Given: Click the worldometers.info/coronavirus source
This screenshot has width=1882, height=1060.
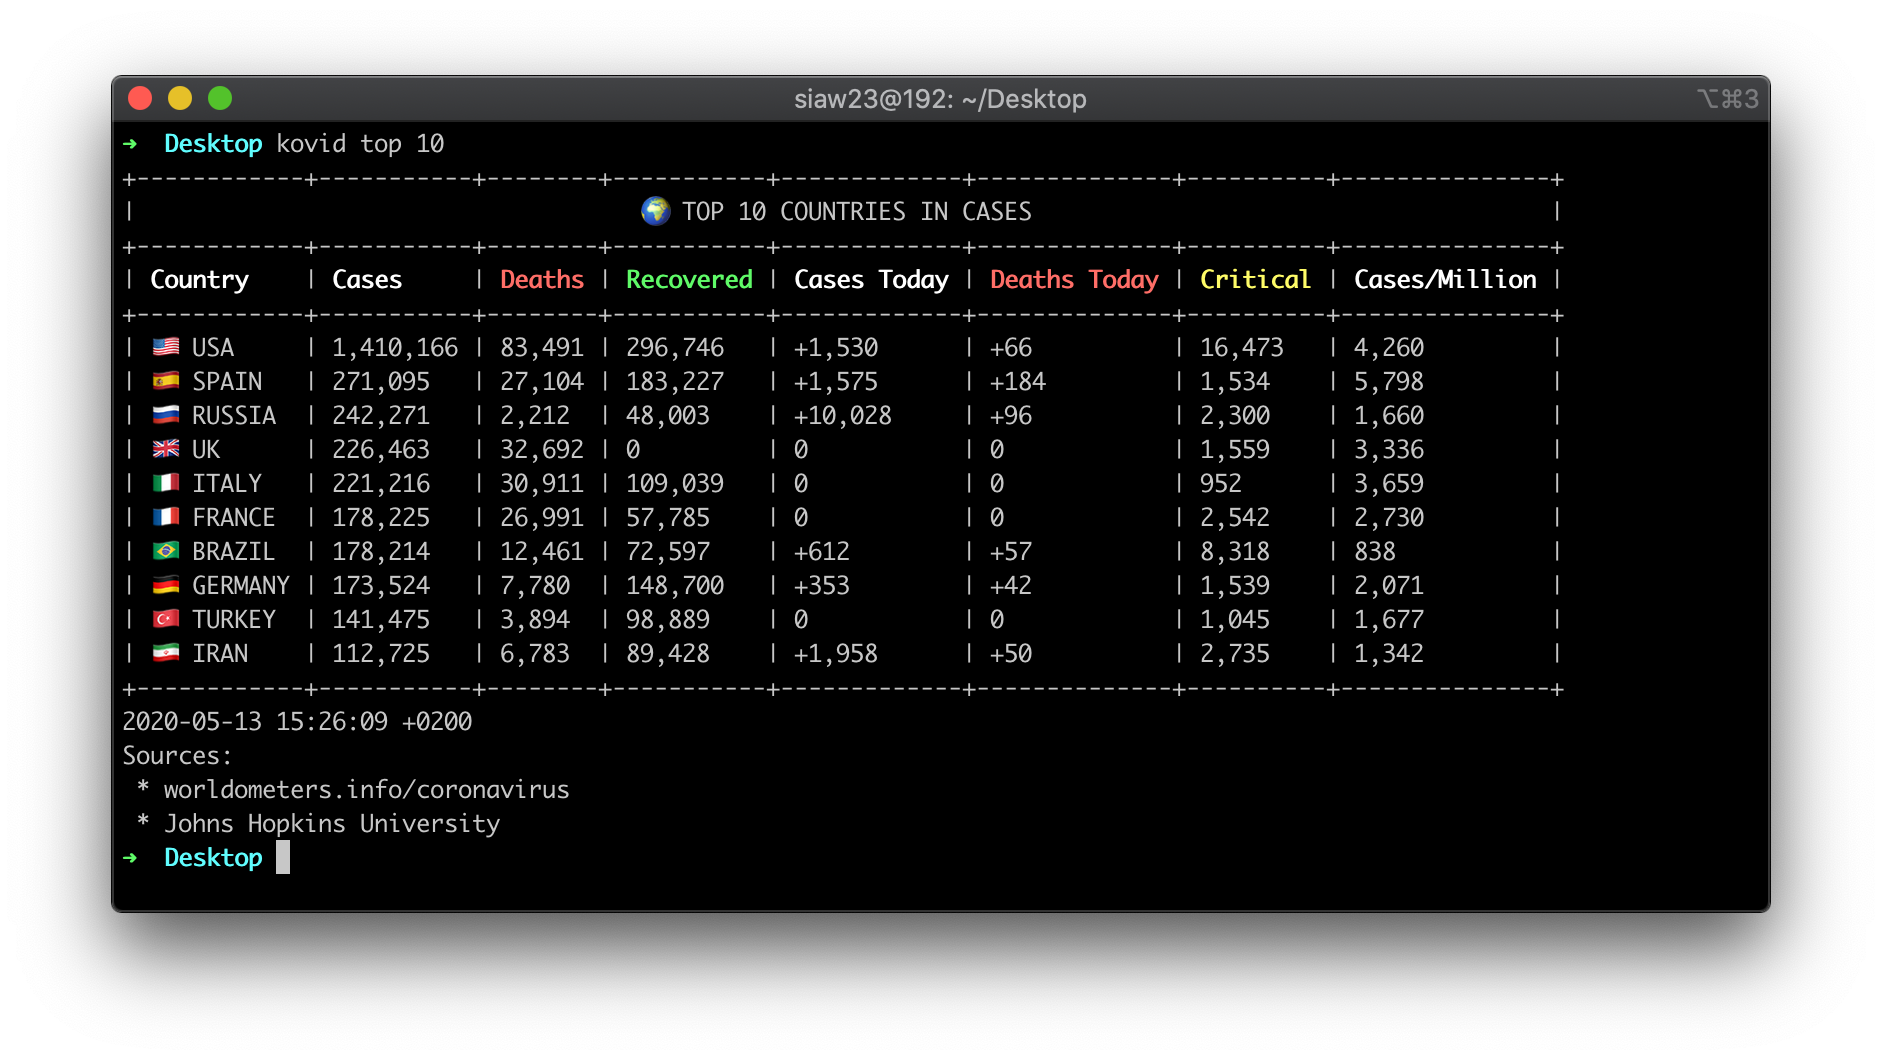Looking at the screenshot, I should pyautogui.click(x=366, y=790).
